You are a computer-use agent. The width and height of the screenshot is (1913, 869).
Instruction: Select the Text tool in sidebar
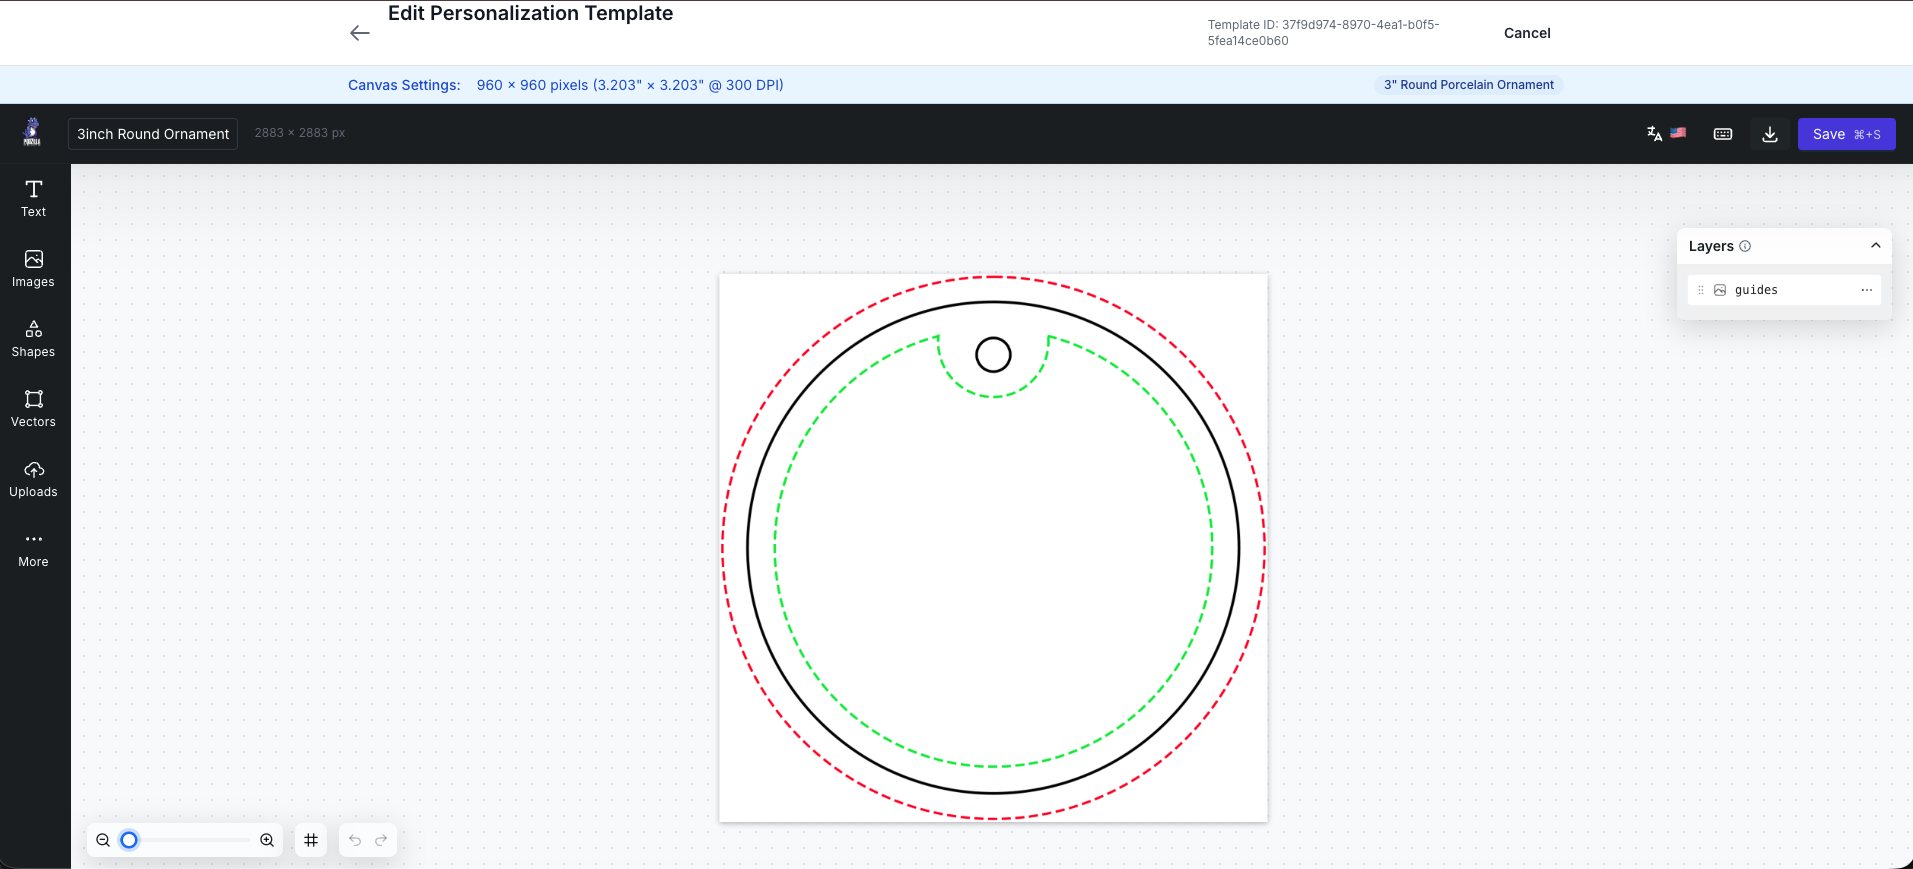33,198
